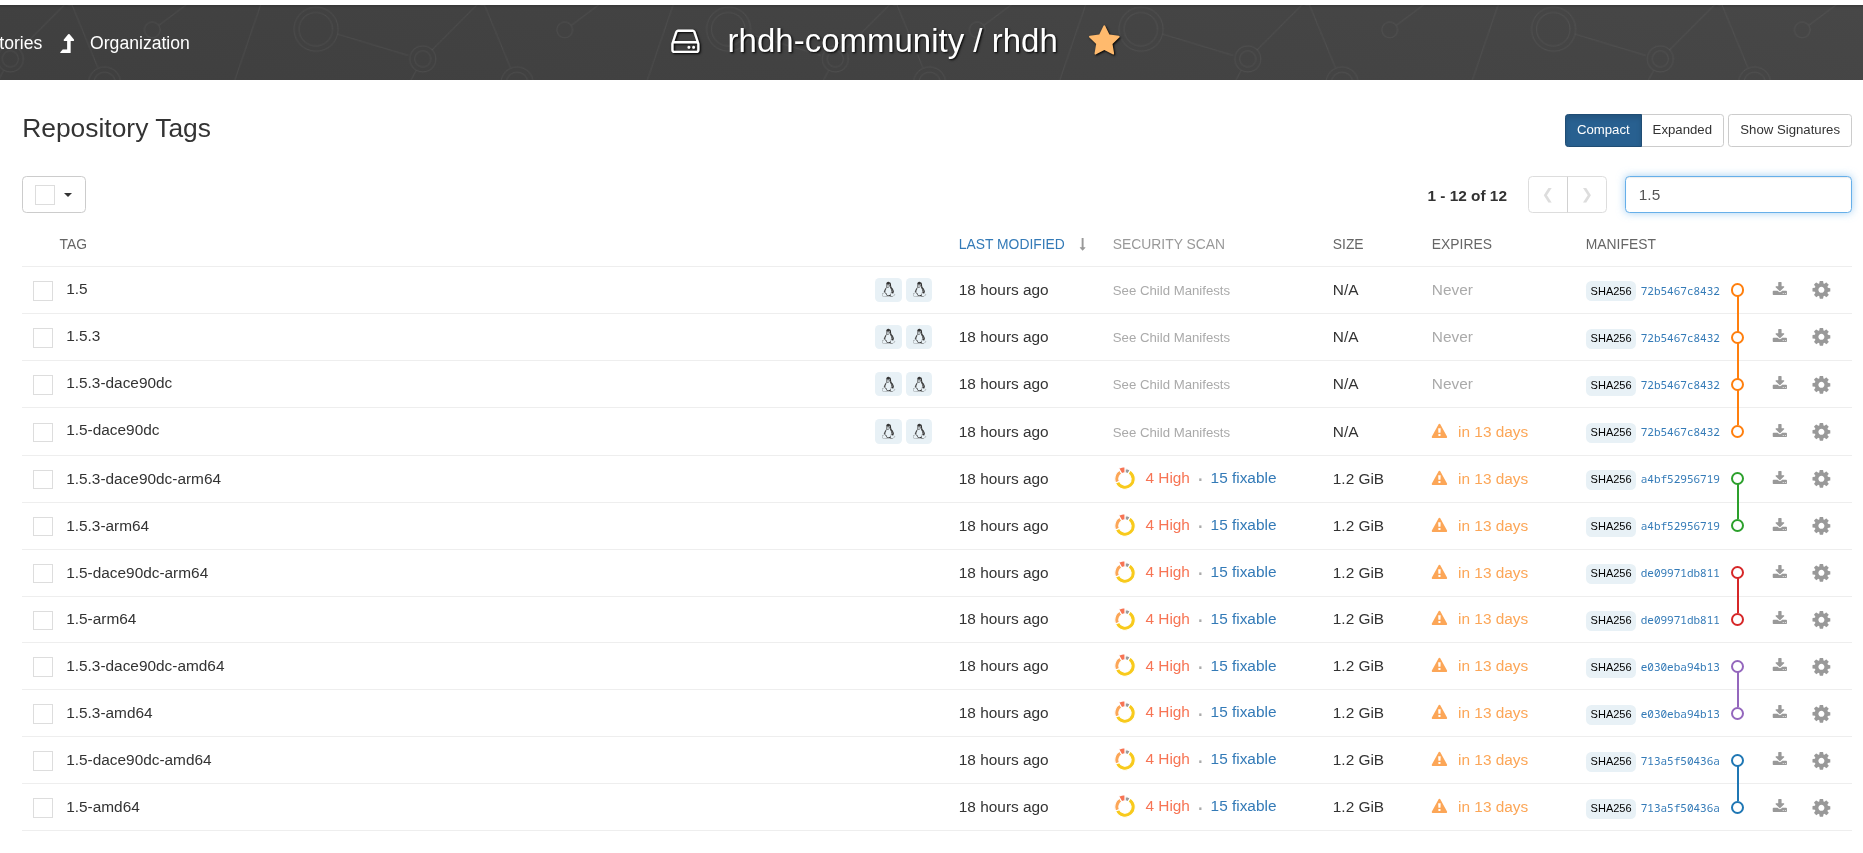This screenshot has width=1863, height=853.
Task: Switch to the Expanded view
Action: (x=1682, y=130)
